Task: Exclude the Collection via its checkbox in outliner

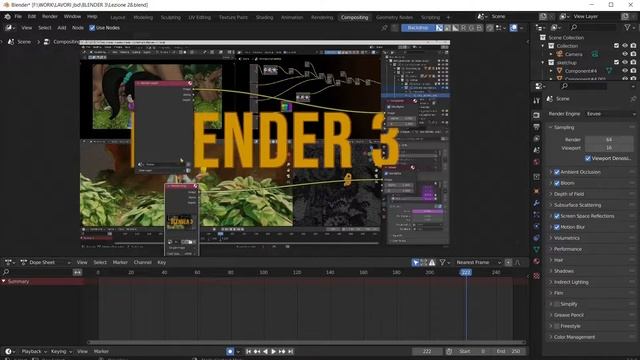Action: [616, 46]
